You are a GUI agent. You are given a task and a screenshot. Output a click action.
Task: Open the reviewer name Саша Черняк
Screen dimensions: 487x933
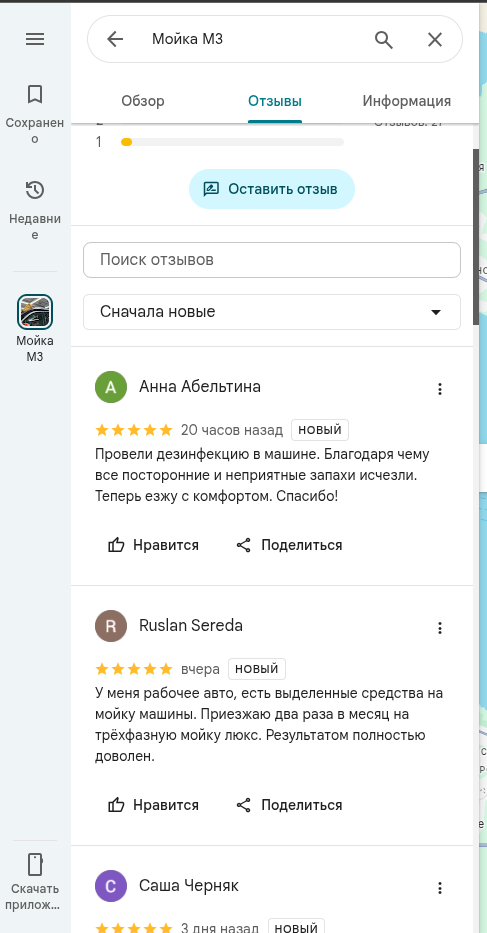point(189,885)
